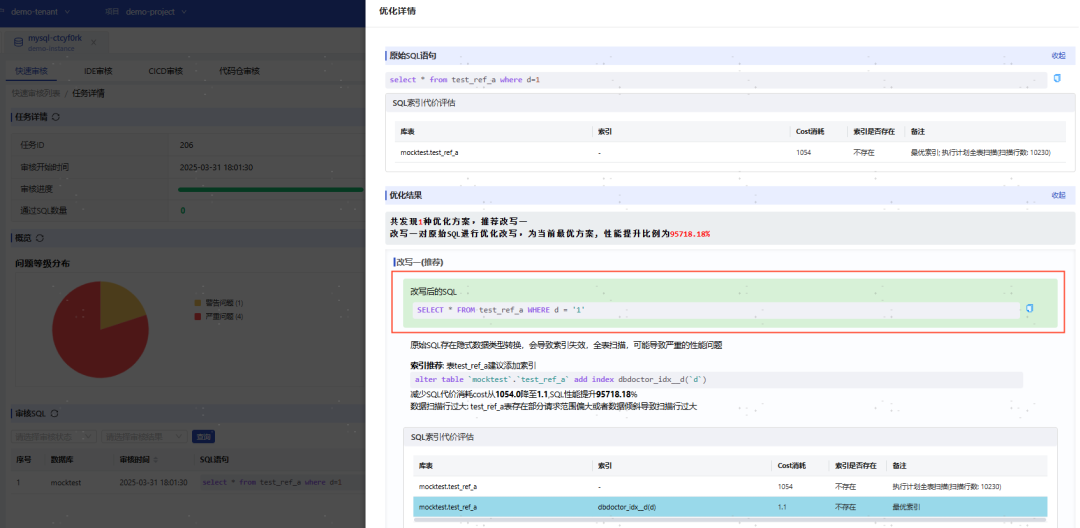Click the 1.1 cost value cell
The width and height of the screenshot is (1080, 528).
[782, 507]
